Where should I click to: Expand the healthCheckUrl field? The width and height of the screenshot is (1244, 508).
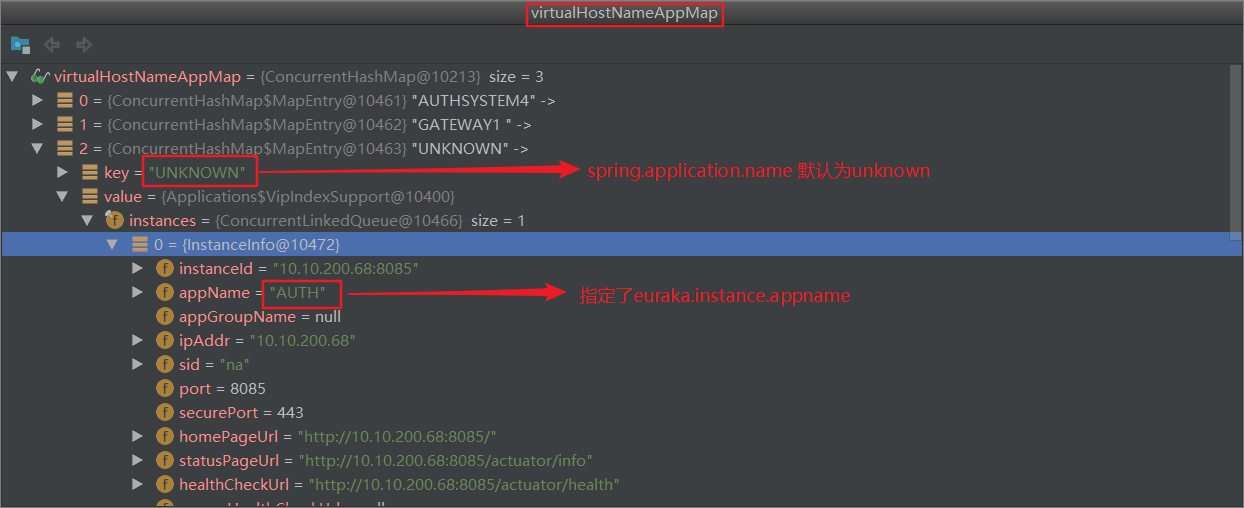(138, 485)
